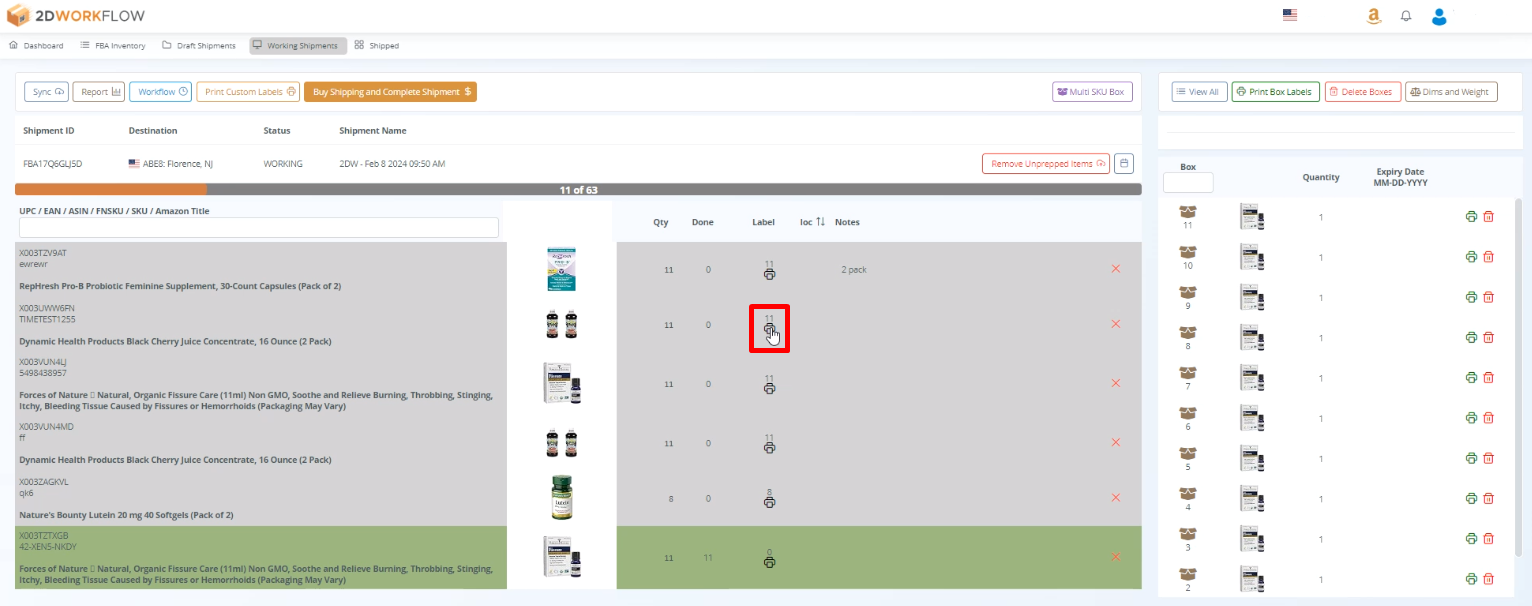Click the calendar icon beside Remove Unprepped Items
Image resolution: width=1532 pixels, height=606 pixels.
[1123, 162]
